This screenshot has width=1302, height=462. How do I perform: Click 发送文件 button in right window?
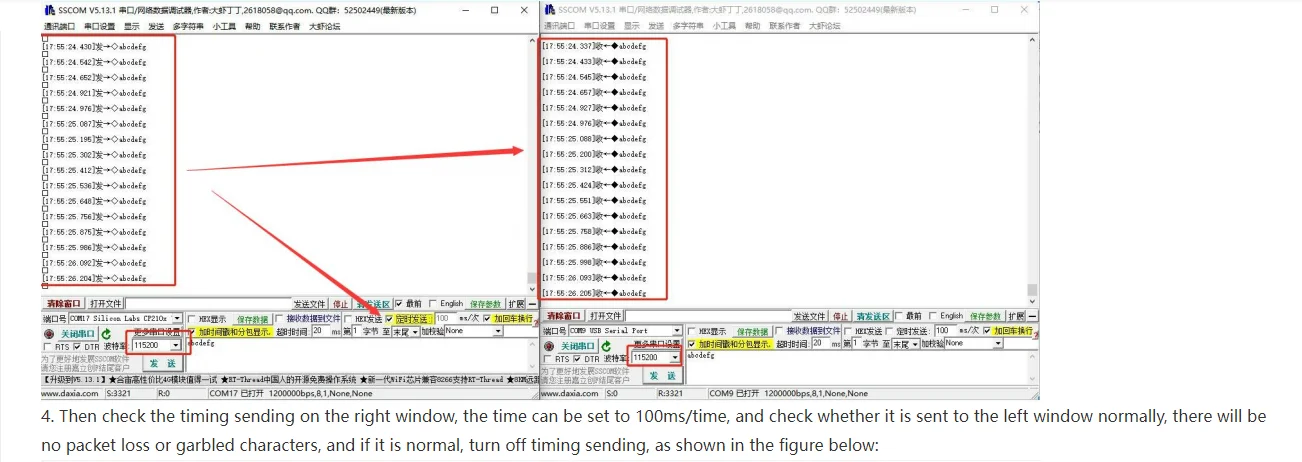809,316
